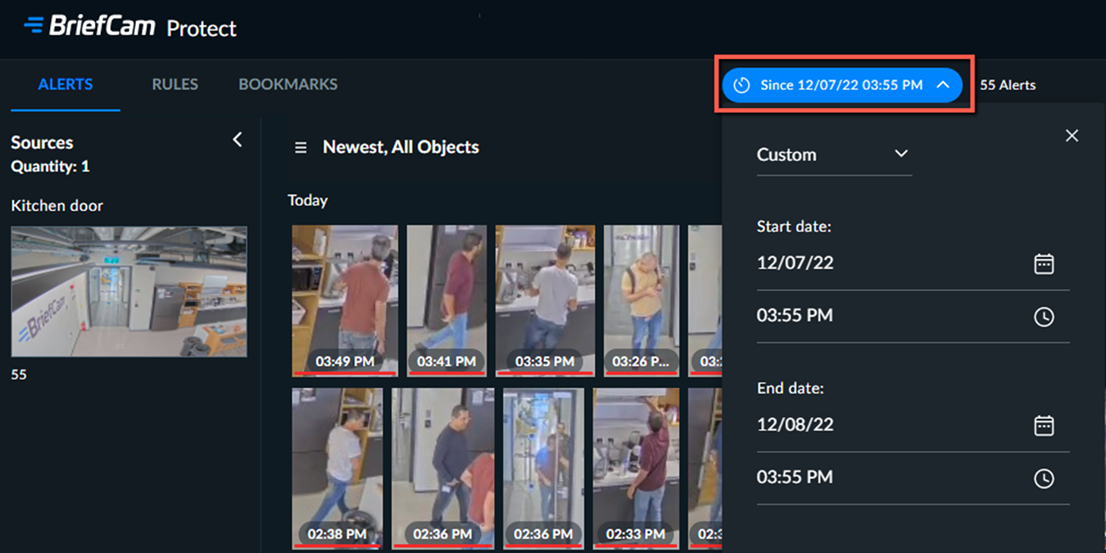Open the 02:33 PM alert thumbnail
The height and width of the screenshot is (553, 1106).
pyautogui.click(x=636, y=468)
